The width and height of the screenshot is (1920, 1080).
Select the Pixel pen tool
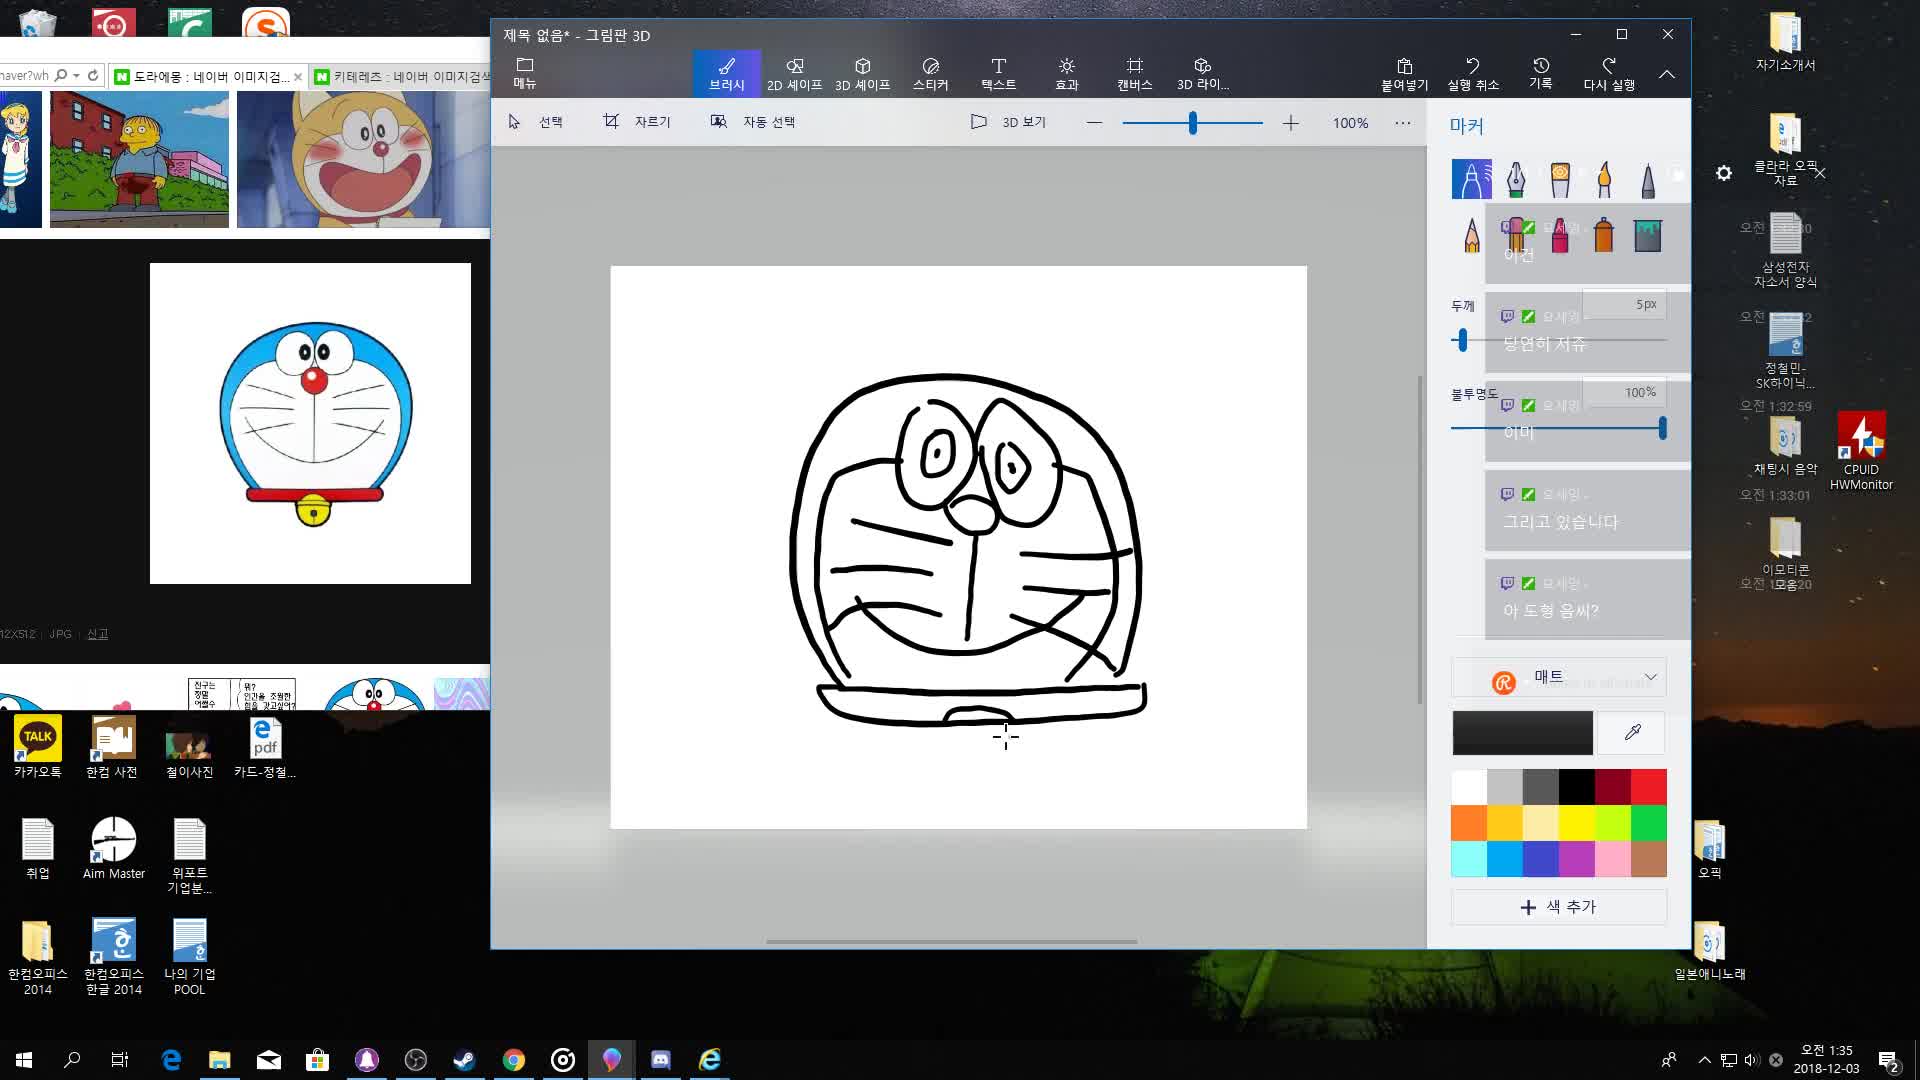tap(1648, 179)
